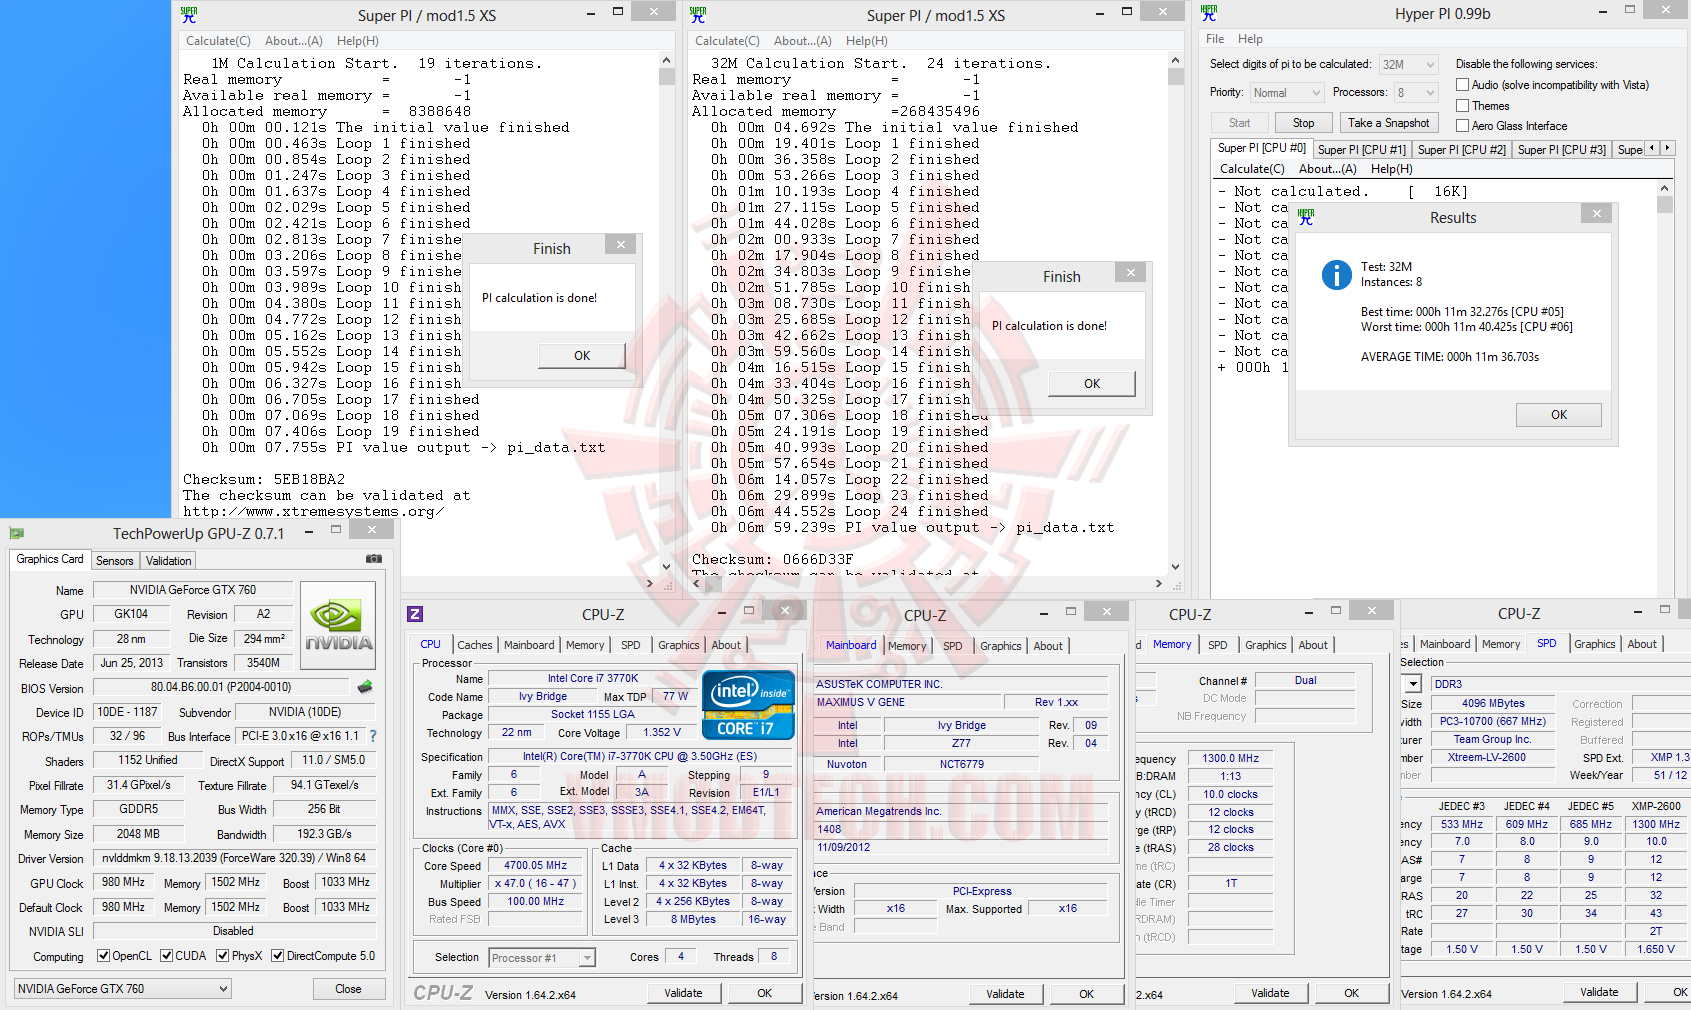The height and width of the screenshot is (1010, 1691).
Task: Click OK in the 32M Finish dialog
Action: (x=1092, y=384)
